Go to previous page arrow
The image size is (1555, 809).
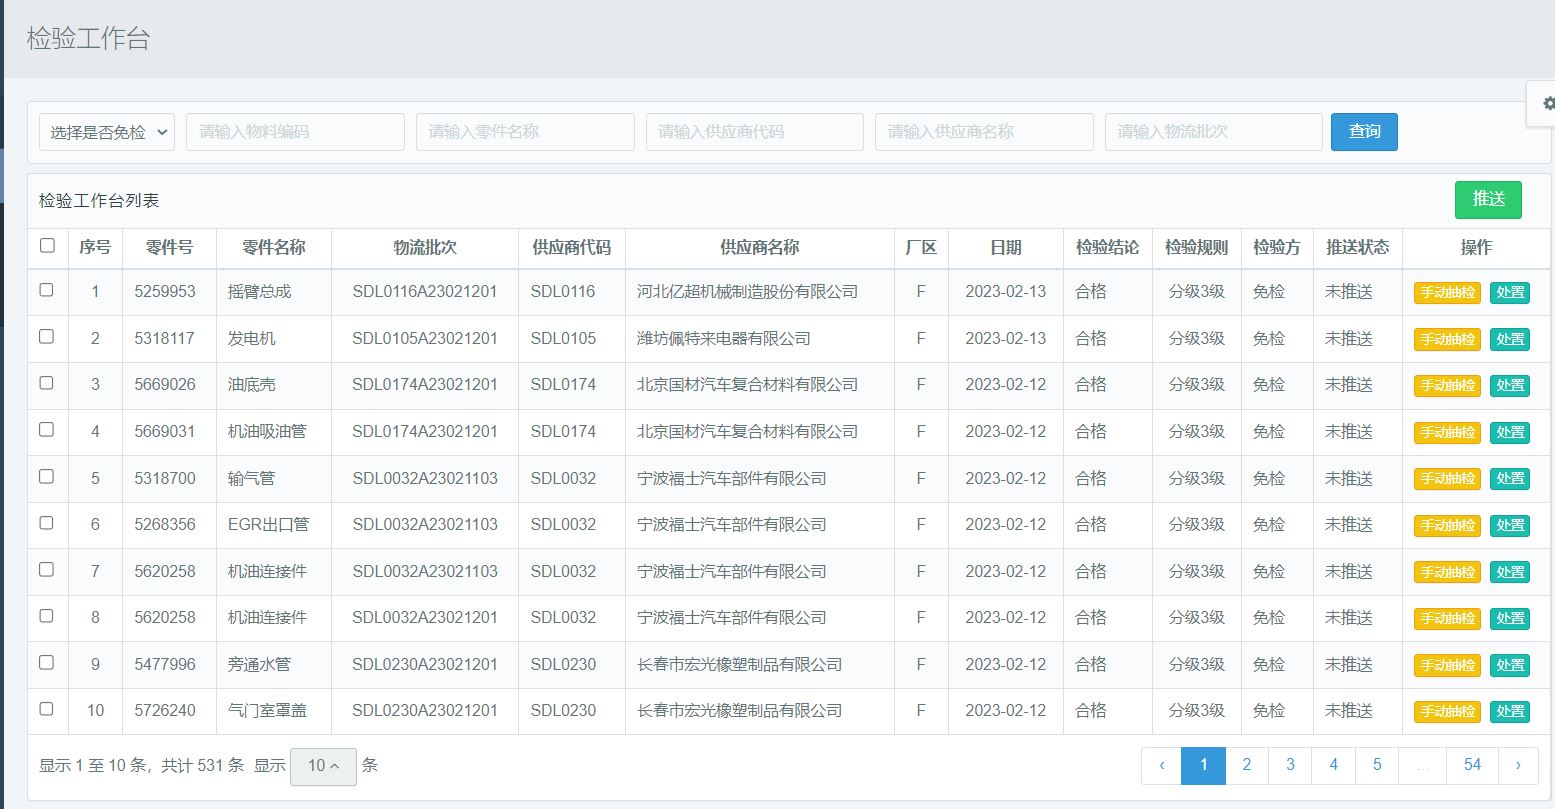(x=1161, y=765)
